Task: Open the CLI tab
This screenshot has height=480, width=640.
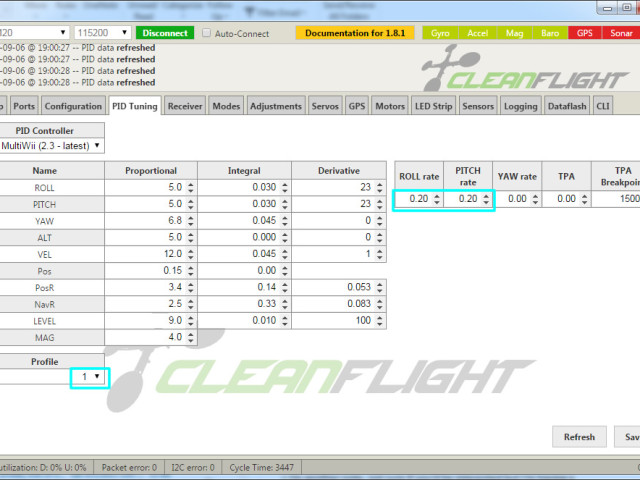Action: tap(603, 106)
